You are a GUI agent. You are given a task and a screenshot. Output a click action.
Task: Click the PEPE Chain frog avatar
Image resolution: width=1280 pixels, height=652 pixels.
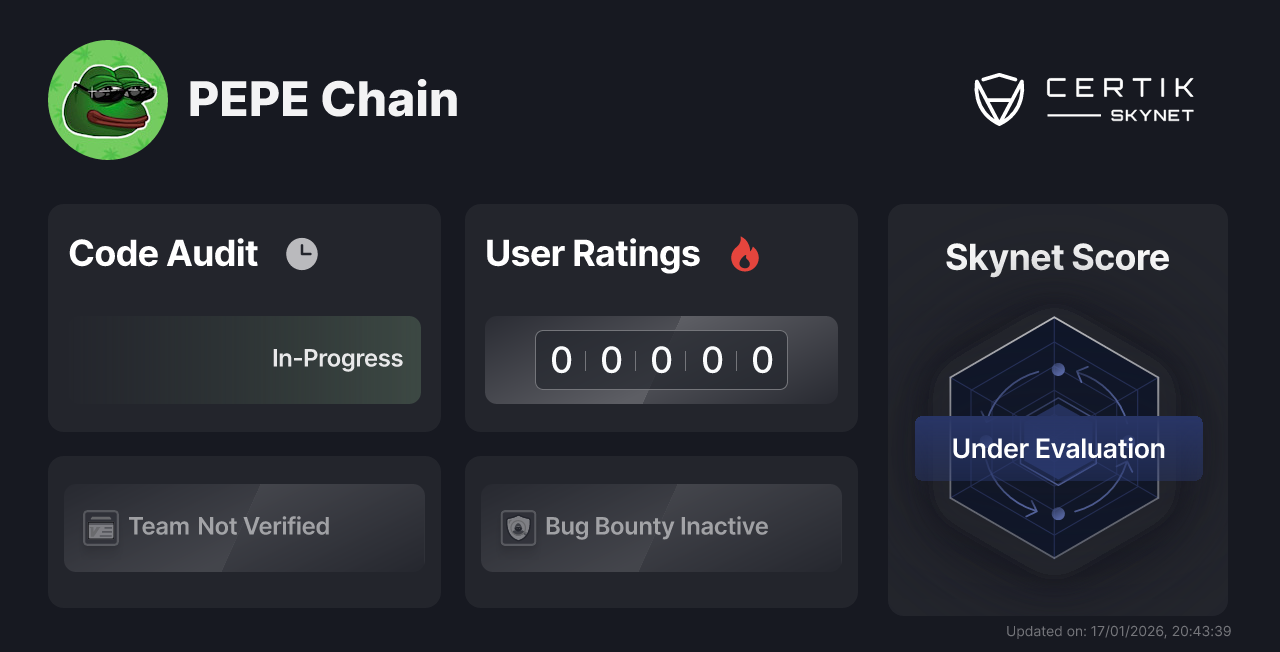(x=108, y=99)
